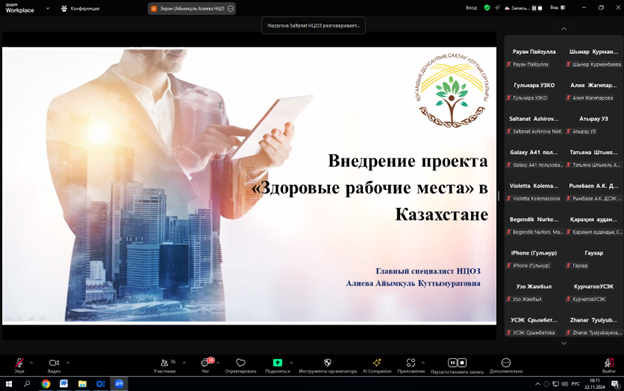Pause the recording in toolbar
624x391 pixels.
pos(452,363)
